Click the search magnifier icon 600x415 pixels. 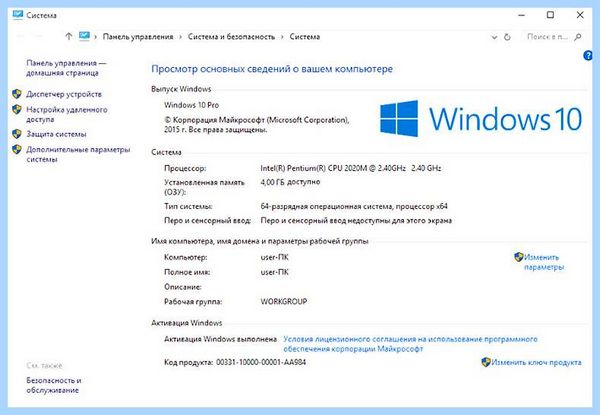(578, 37)
